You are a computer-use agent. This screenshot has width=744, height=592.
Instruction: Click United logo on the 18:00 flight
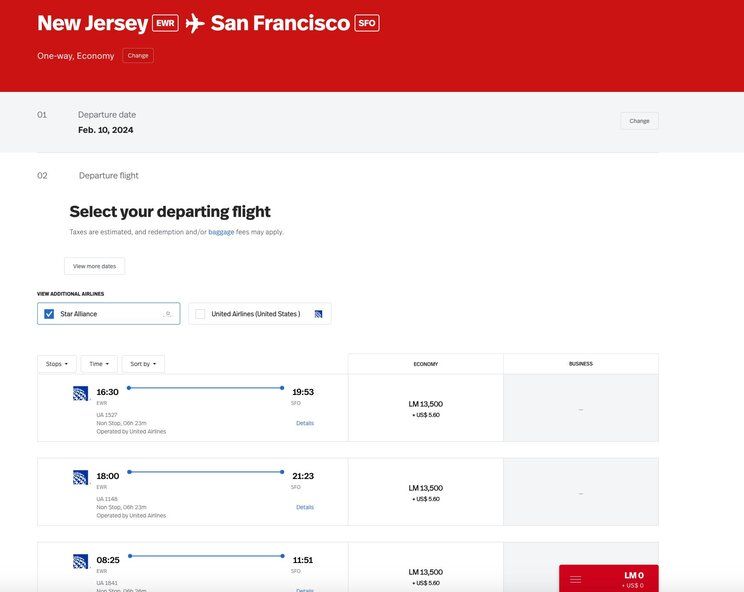pos(81,478)
